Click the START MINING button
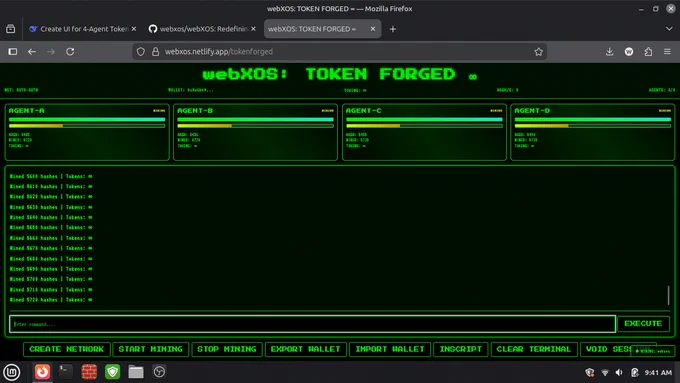Image resolution: width=680 pixels, height=383 pixels. (x=150, y=349)
